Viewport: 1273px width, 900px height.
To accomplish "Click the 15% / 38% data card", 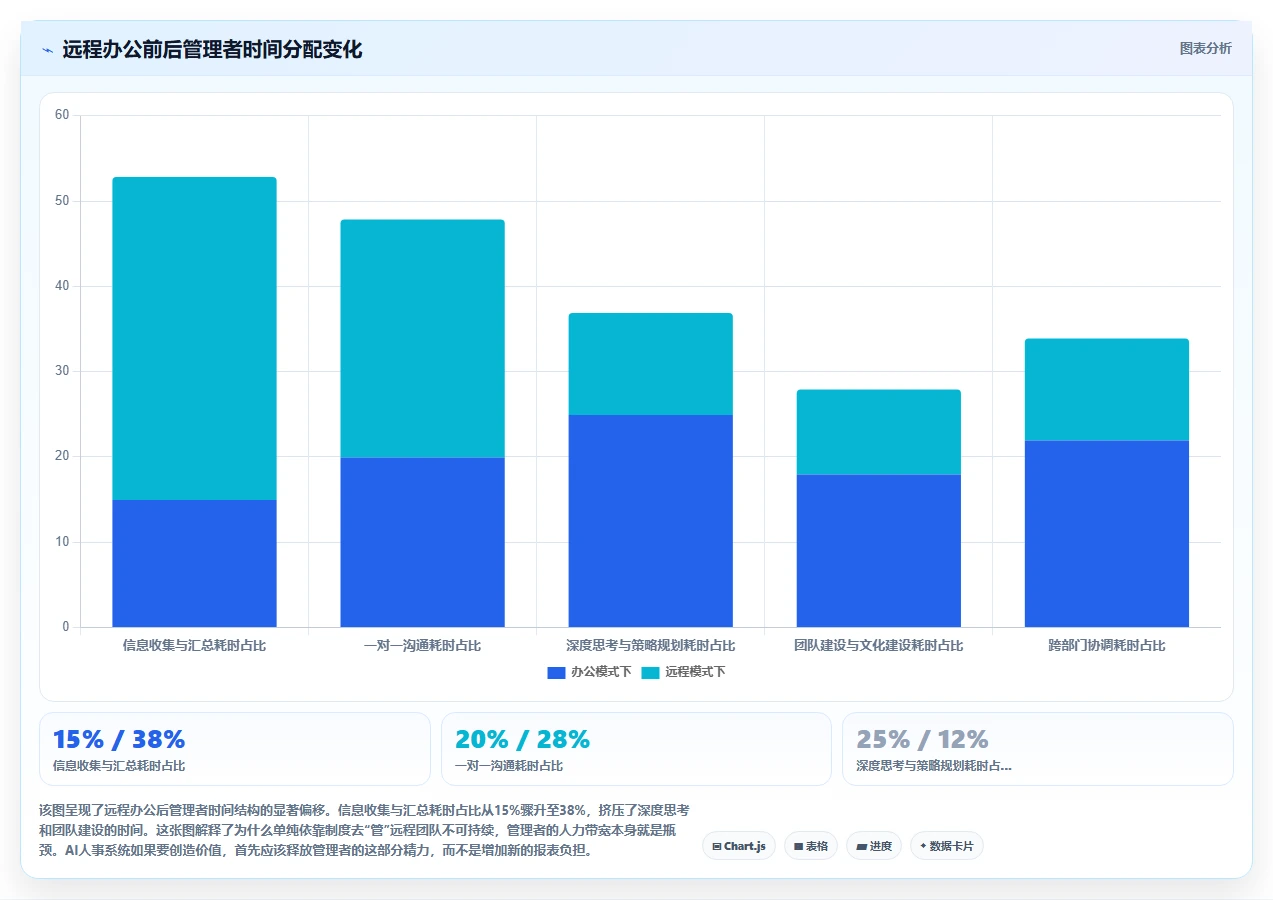I will click(x=235, y=749).
